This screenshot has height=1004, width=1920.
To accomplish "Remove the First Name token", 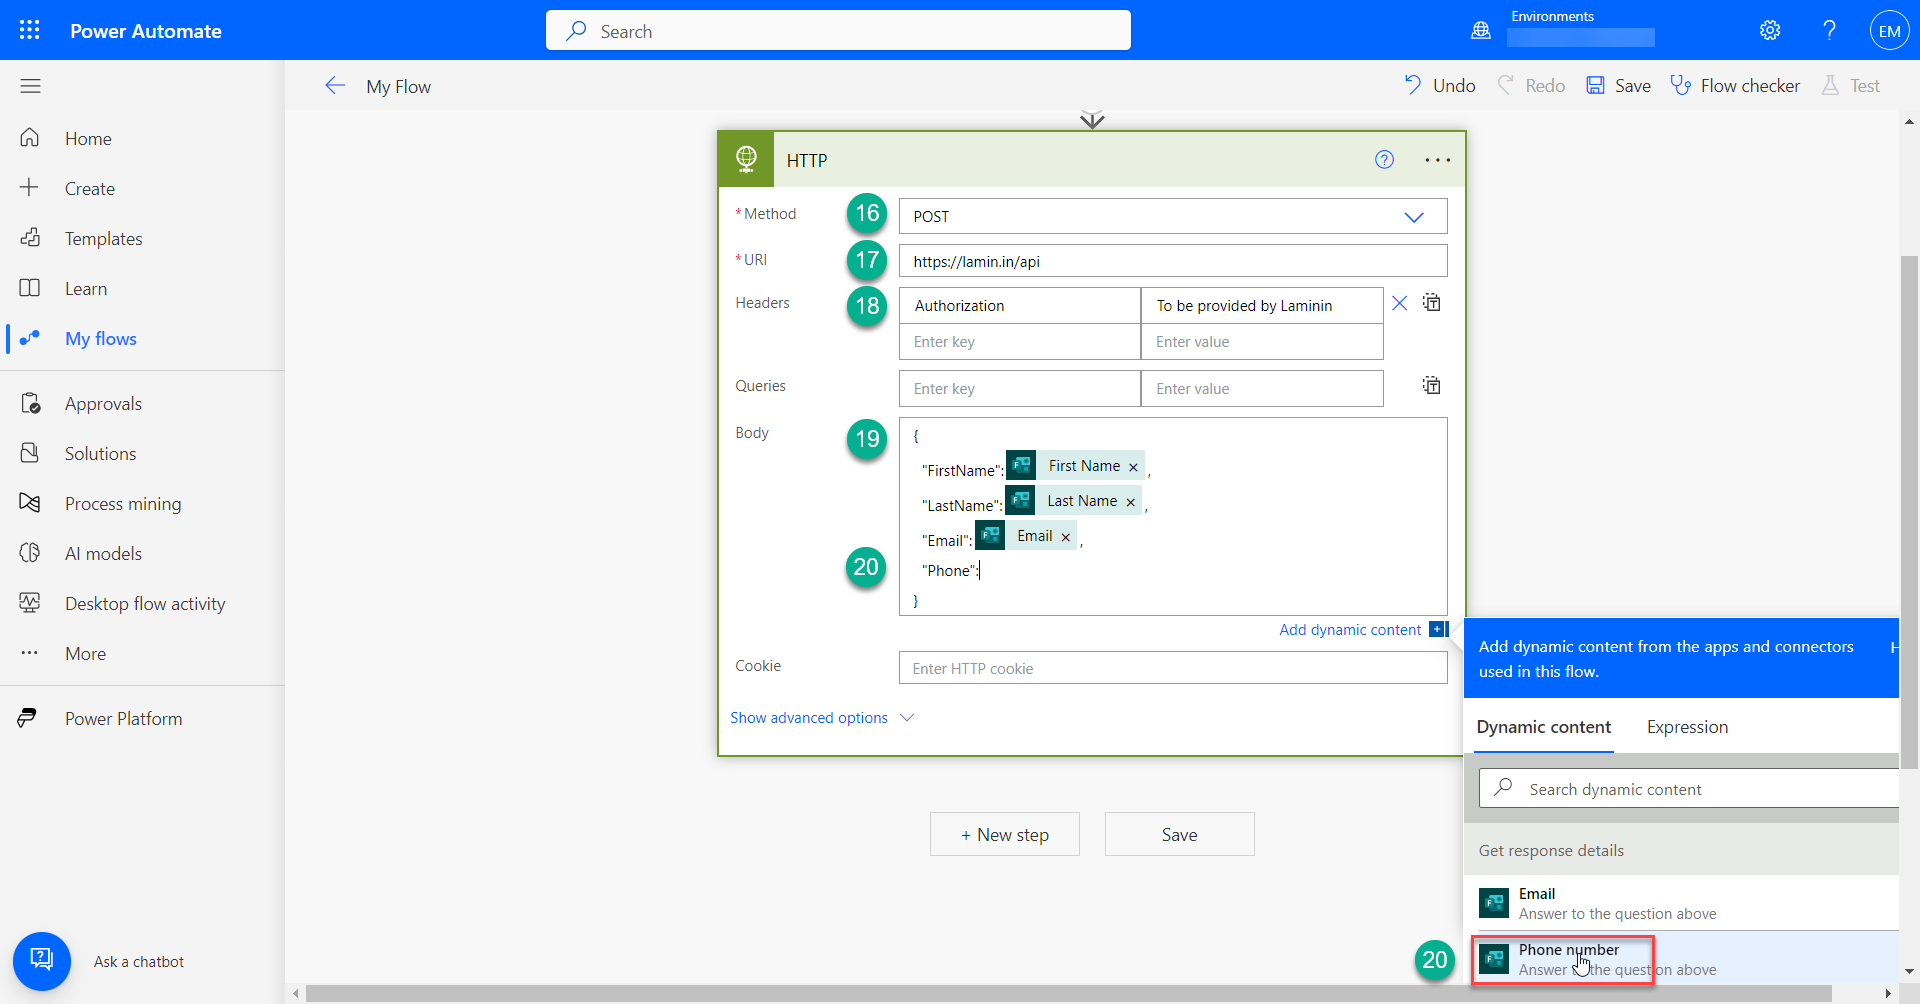I will (x=1133, y=467).
